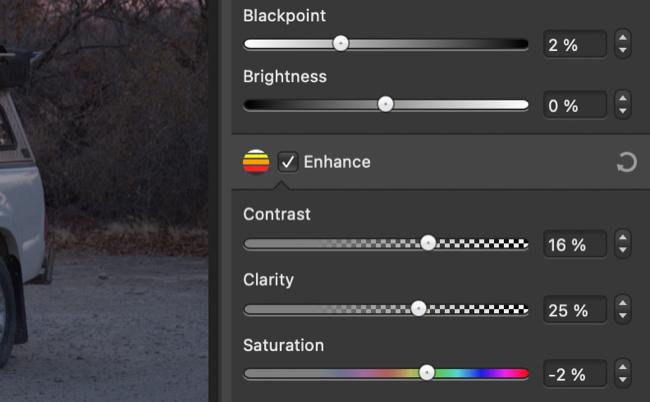Click the Brightness slider handle
Screen dimensions: 650x402
point(385,104)
